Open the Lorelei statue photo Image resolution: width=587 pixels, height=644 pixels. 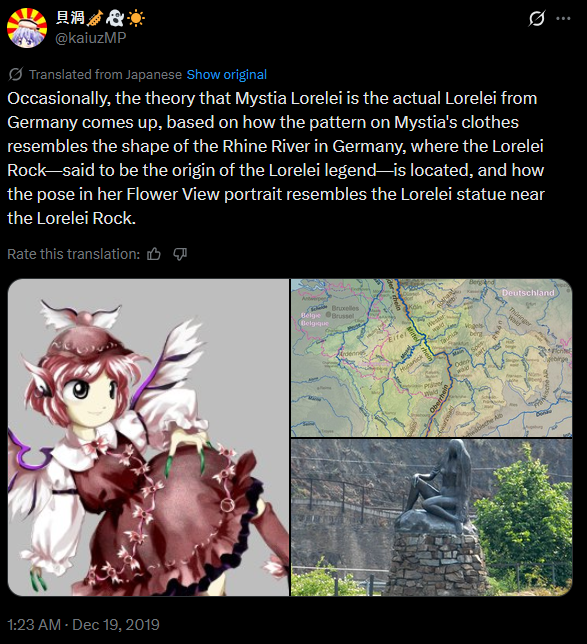click(431, 518)
